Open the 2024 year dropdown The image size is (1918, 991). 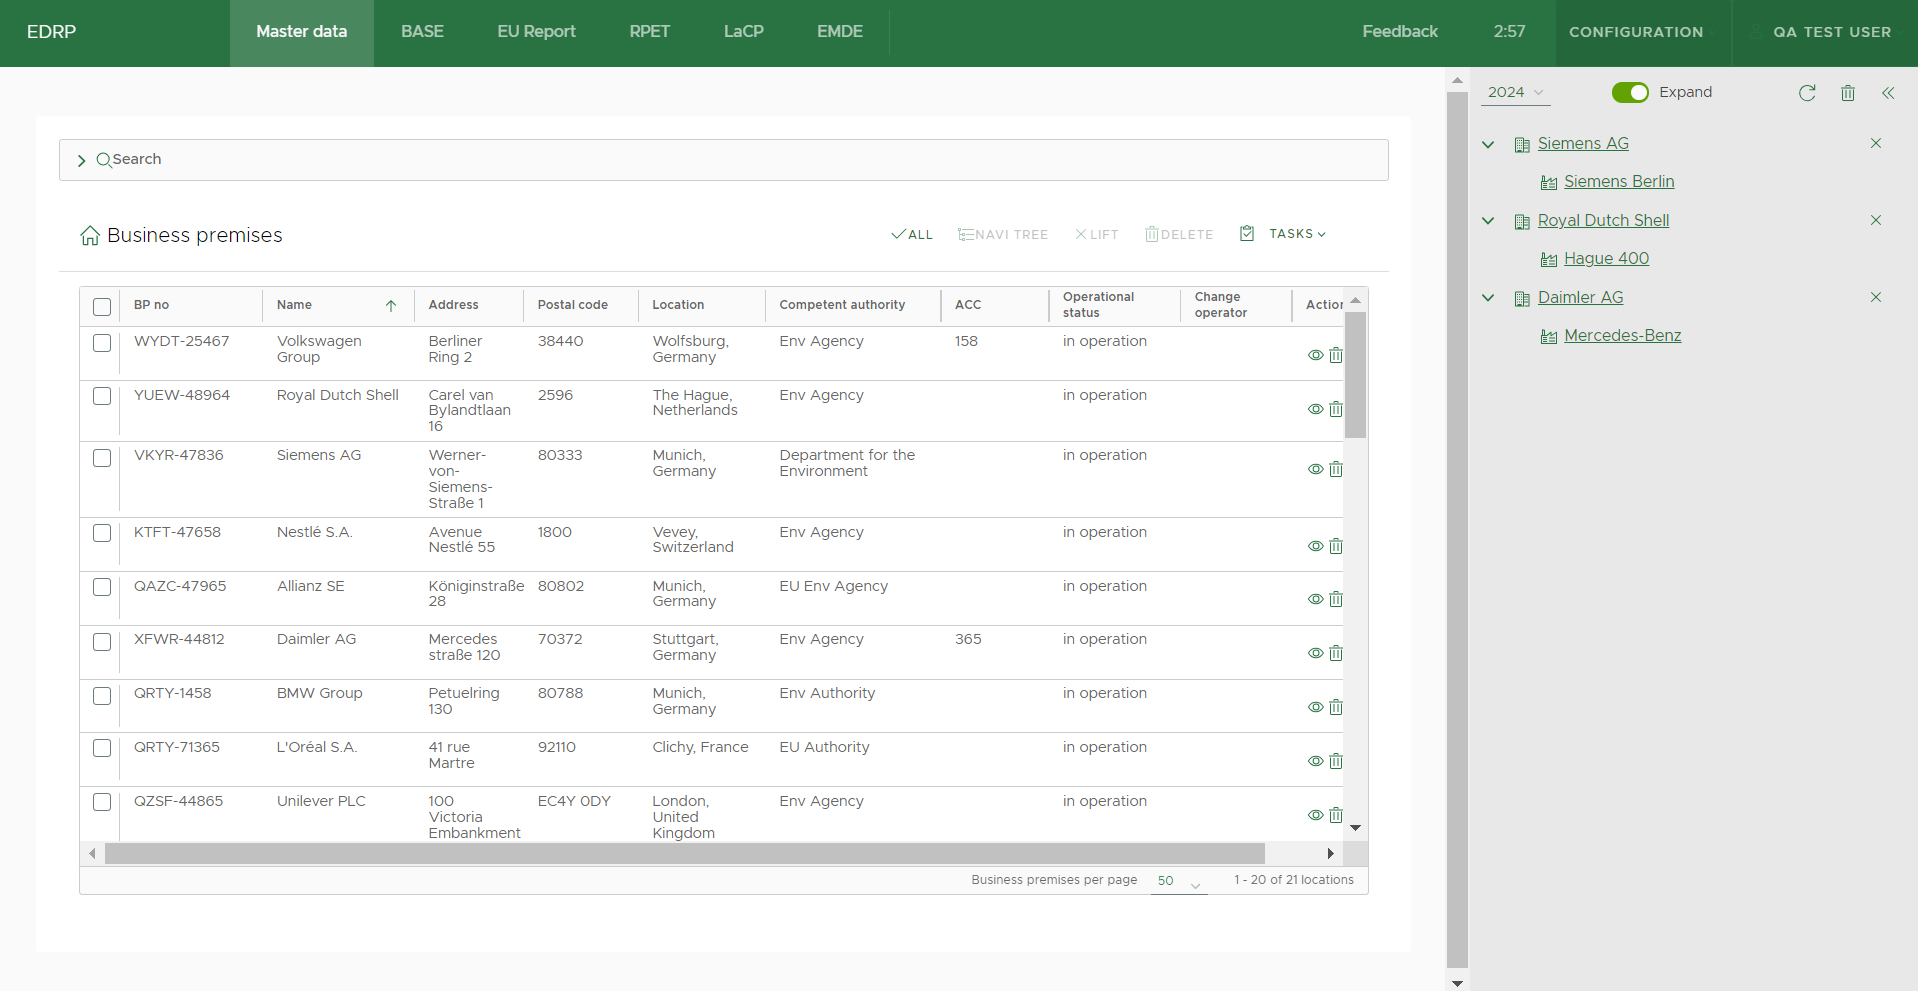point(1514,92)
